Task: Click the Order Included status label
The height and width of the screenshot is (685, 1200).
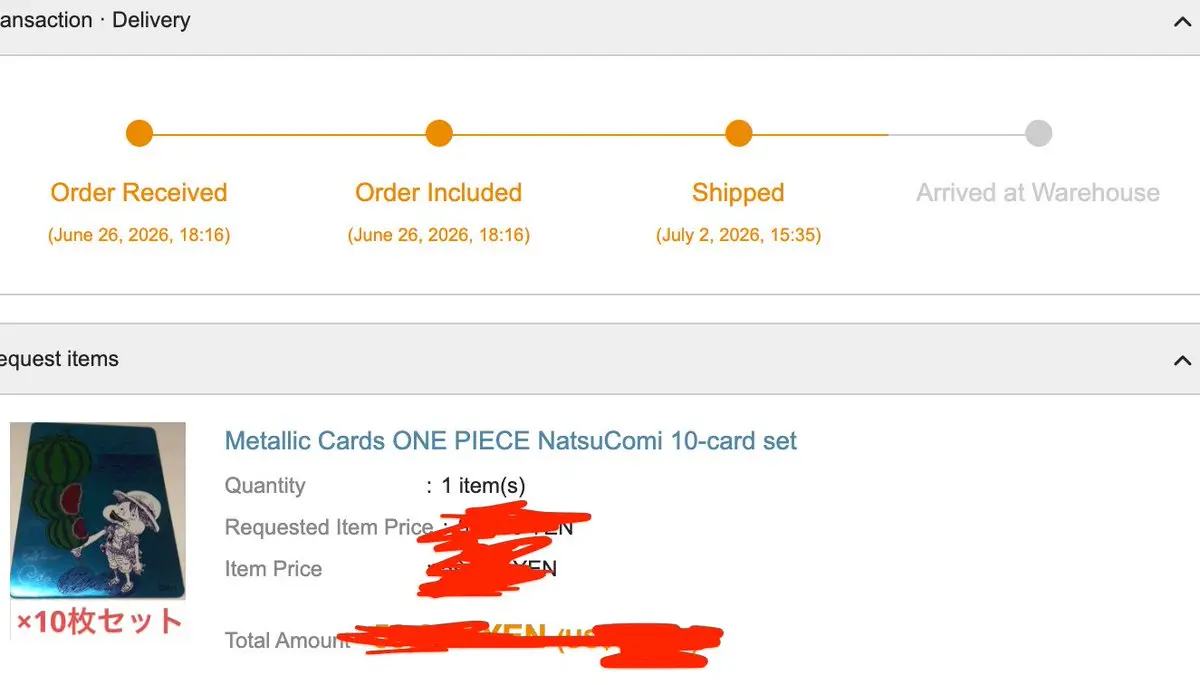Action: coord(439,192)
